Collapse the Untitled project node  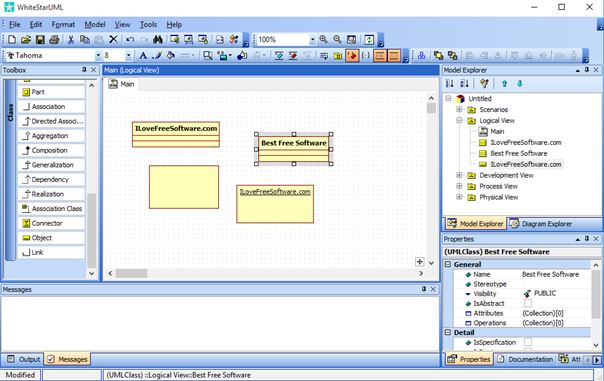(x=448, y=99)
